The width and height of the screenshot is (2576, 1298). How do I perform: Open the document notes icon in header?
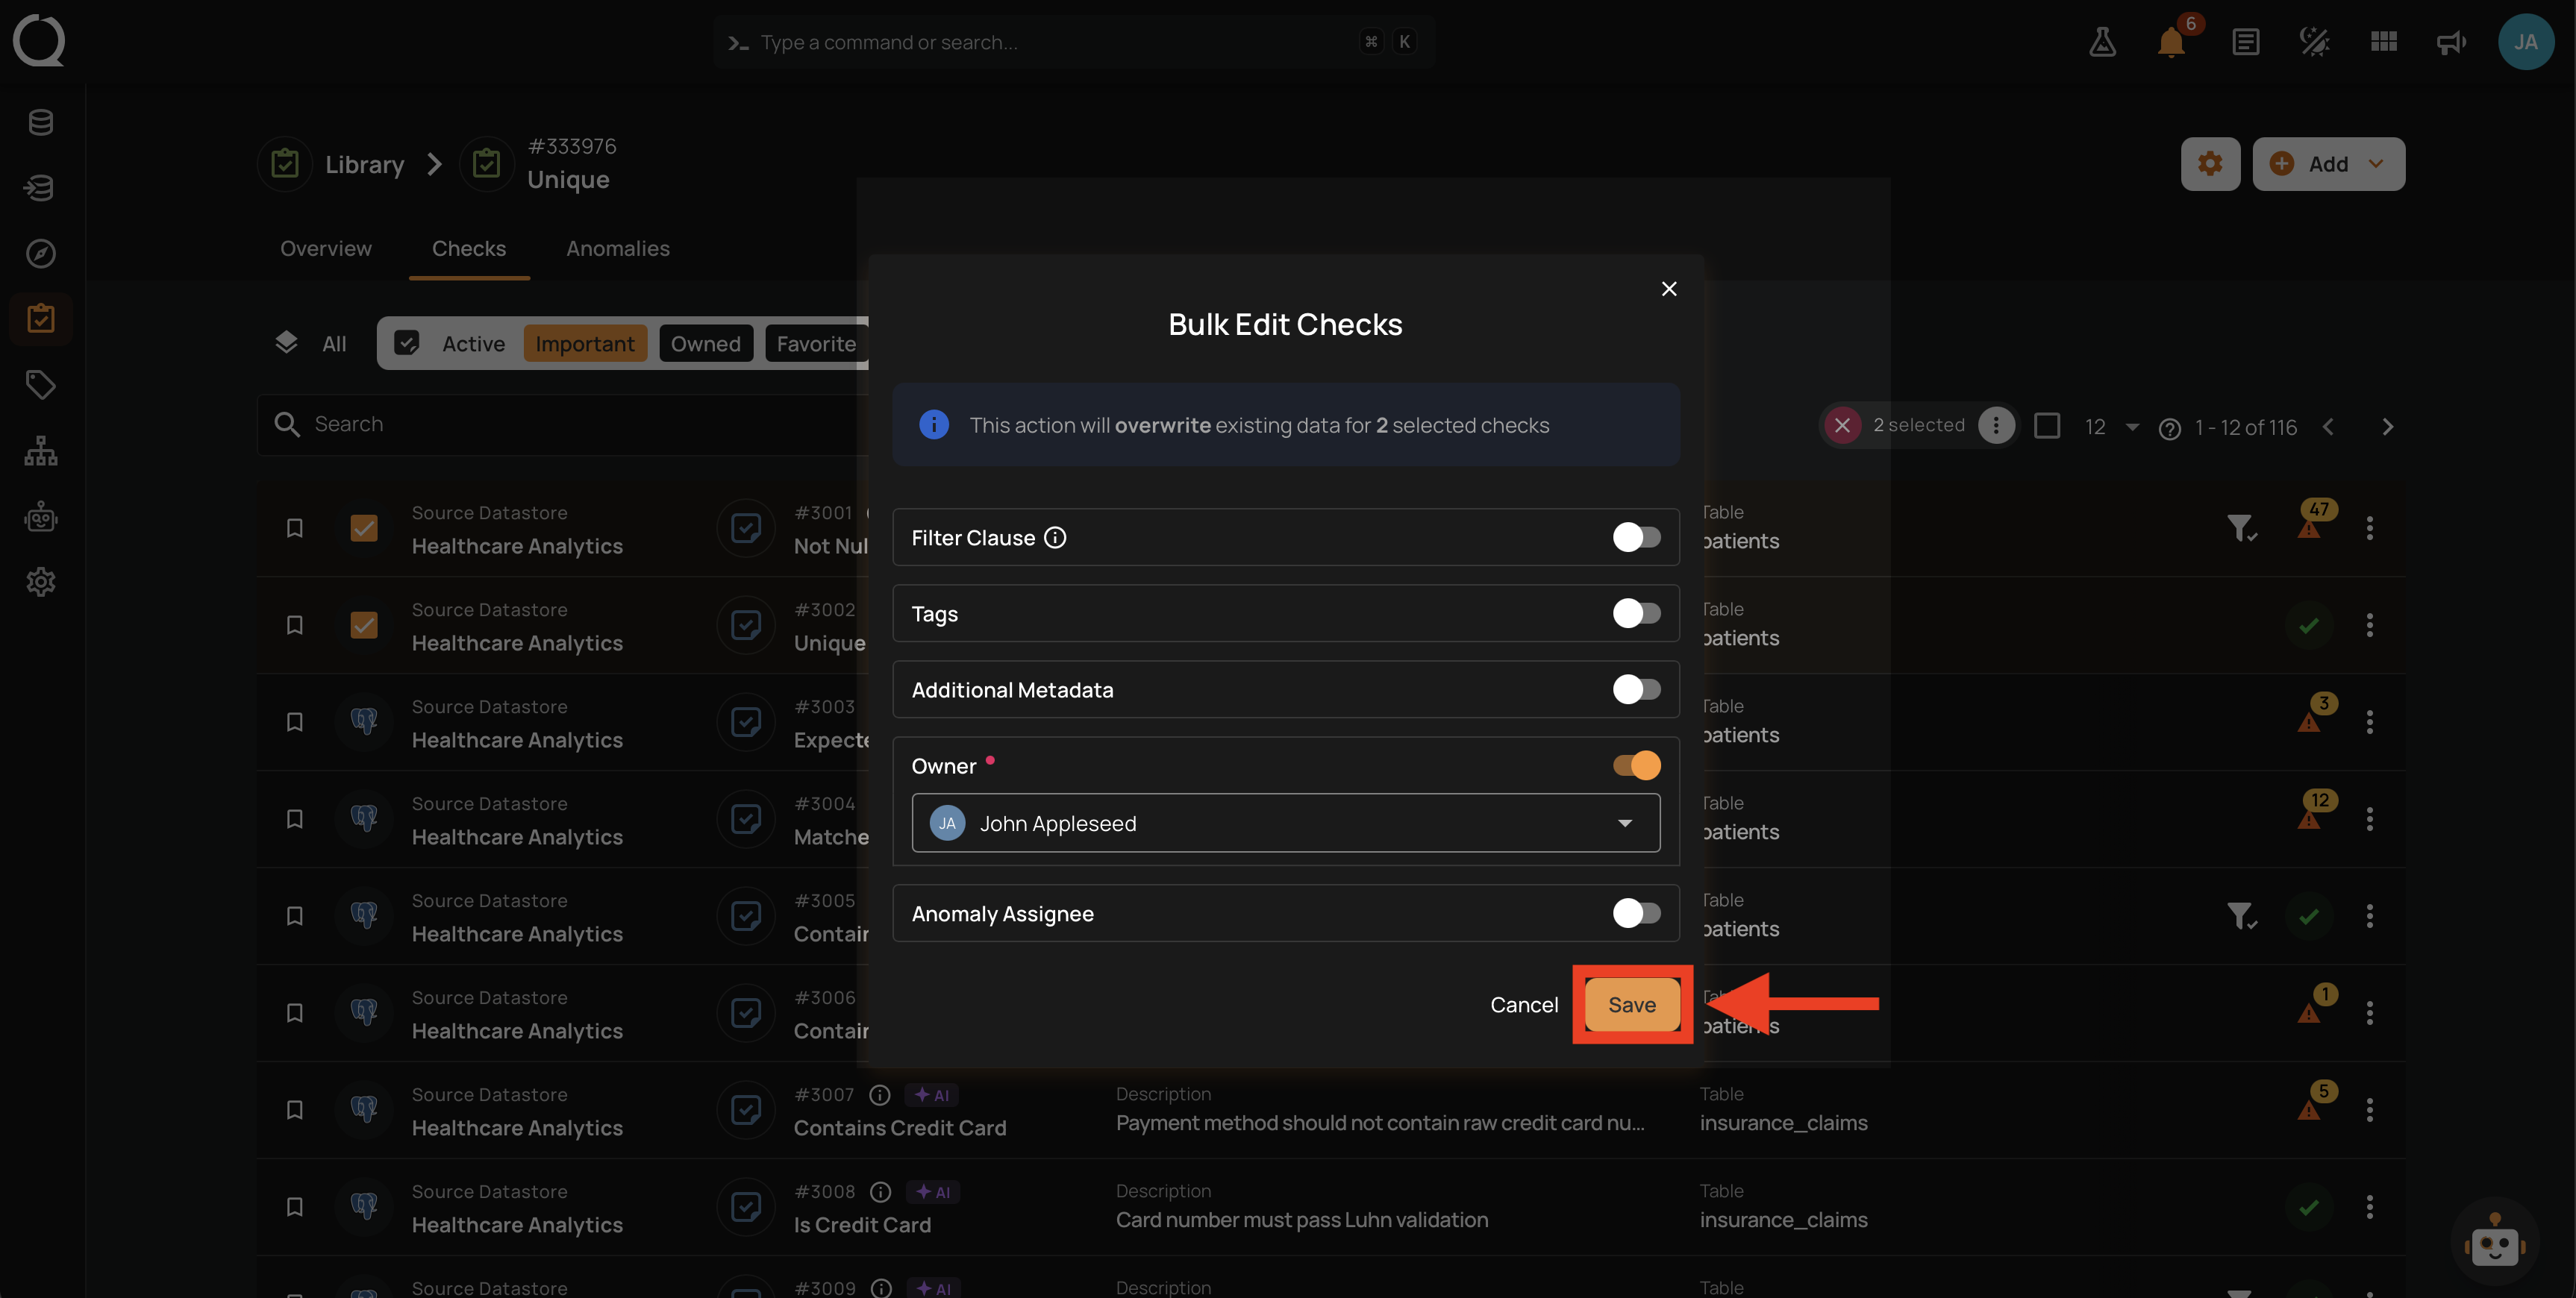2245,42
